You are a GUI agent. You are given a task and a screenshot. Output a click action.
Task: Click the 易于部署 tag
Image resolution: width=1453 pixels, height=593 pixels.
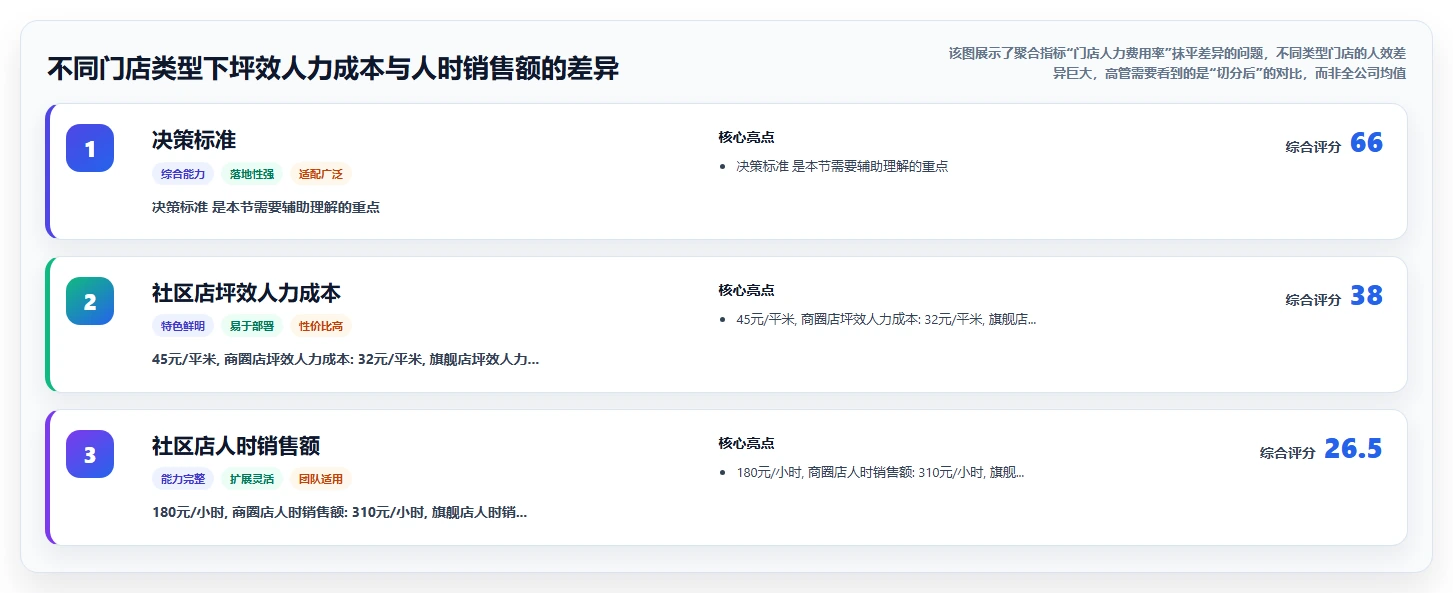point(252,326)
